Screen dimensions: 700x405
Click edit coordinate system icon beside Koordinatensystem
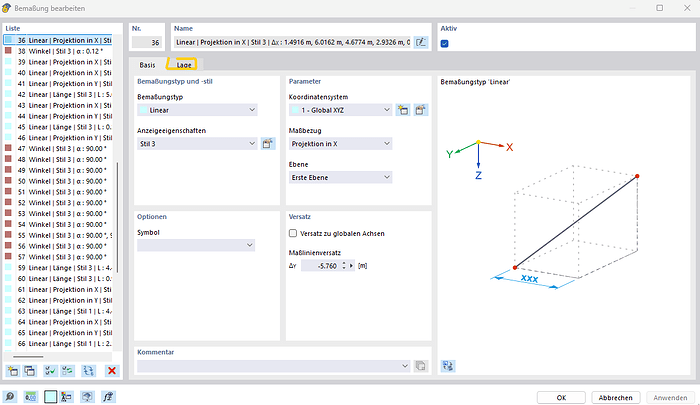coord(420,110)
